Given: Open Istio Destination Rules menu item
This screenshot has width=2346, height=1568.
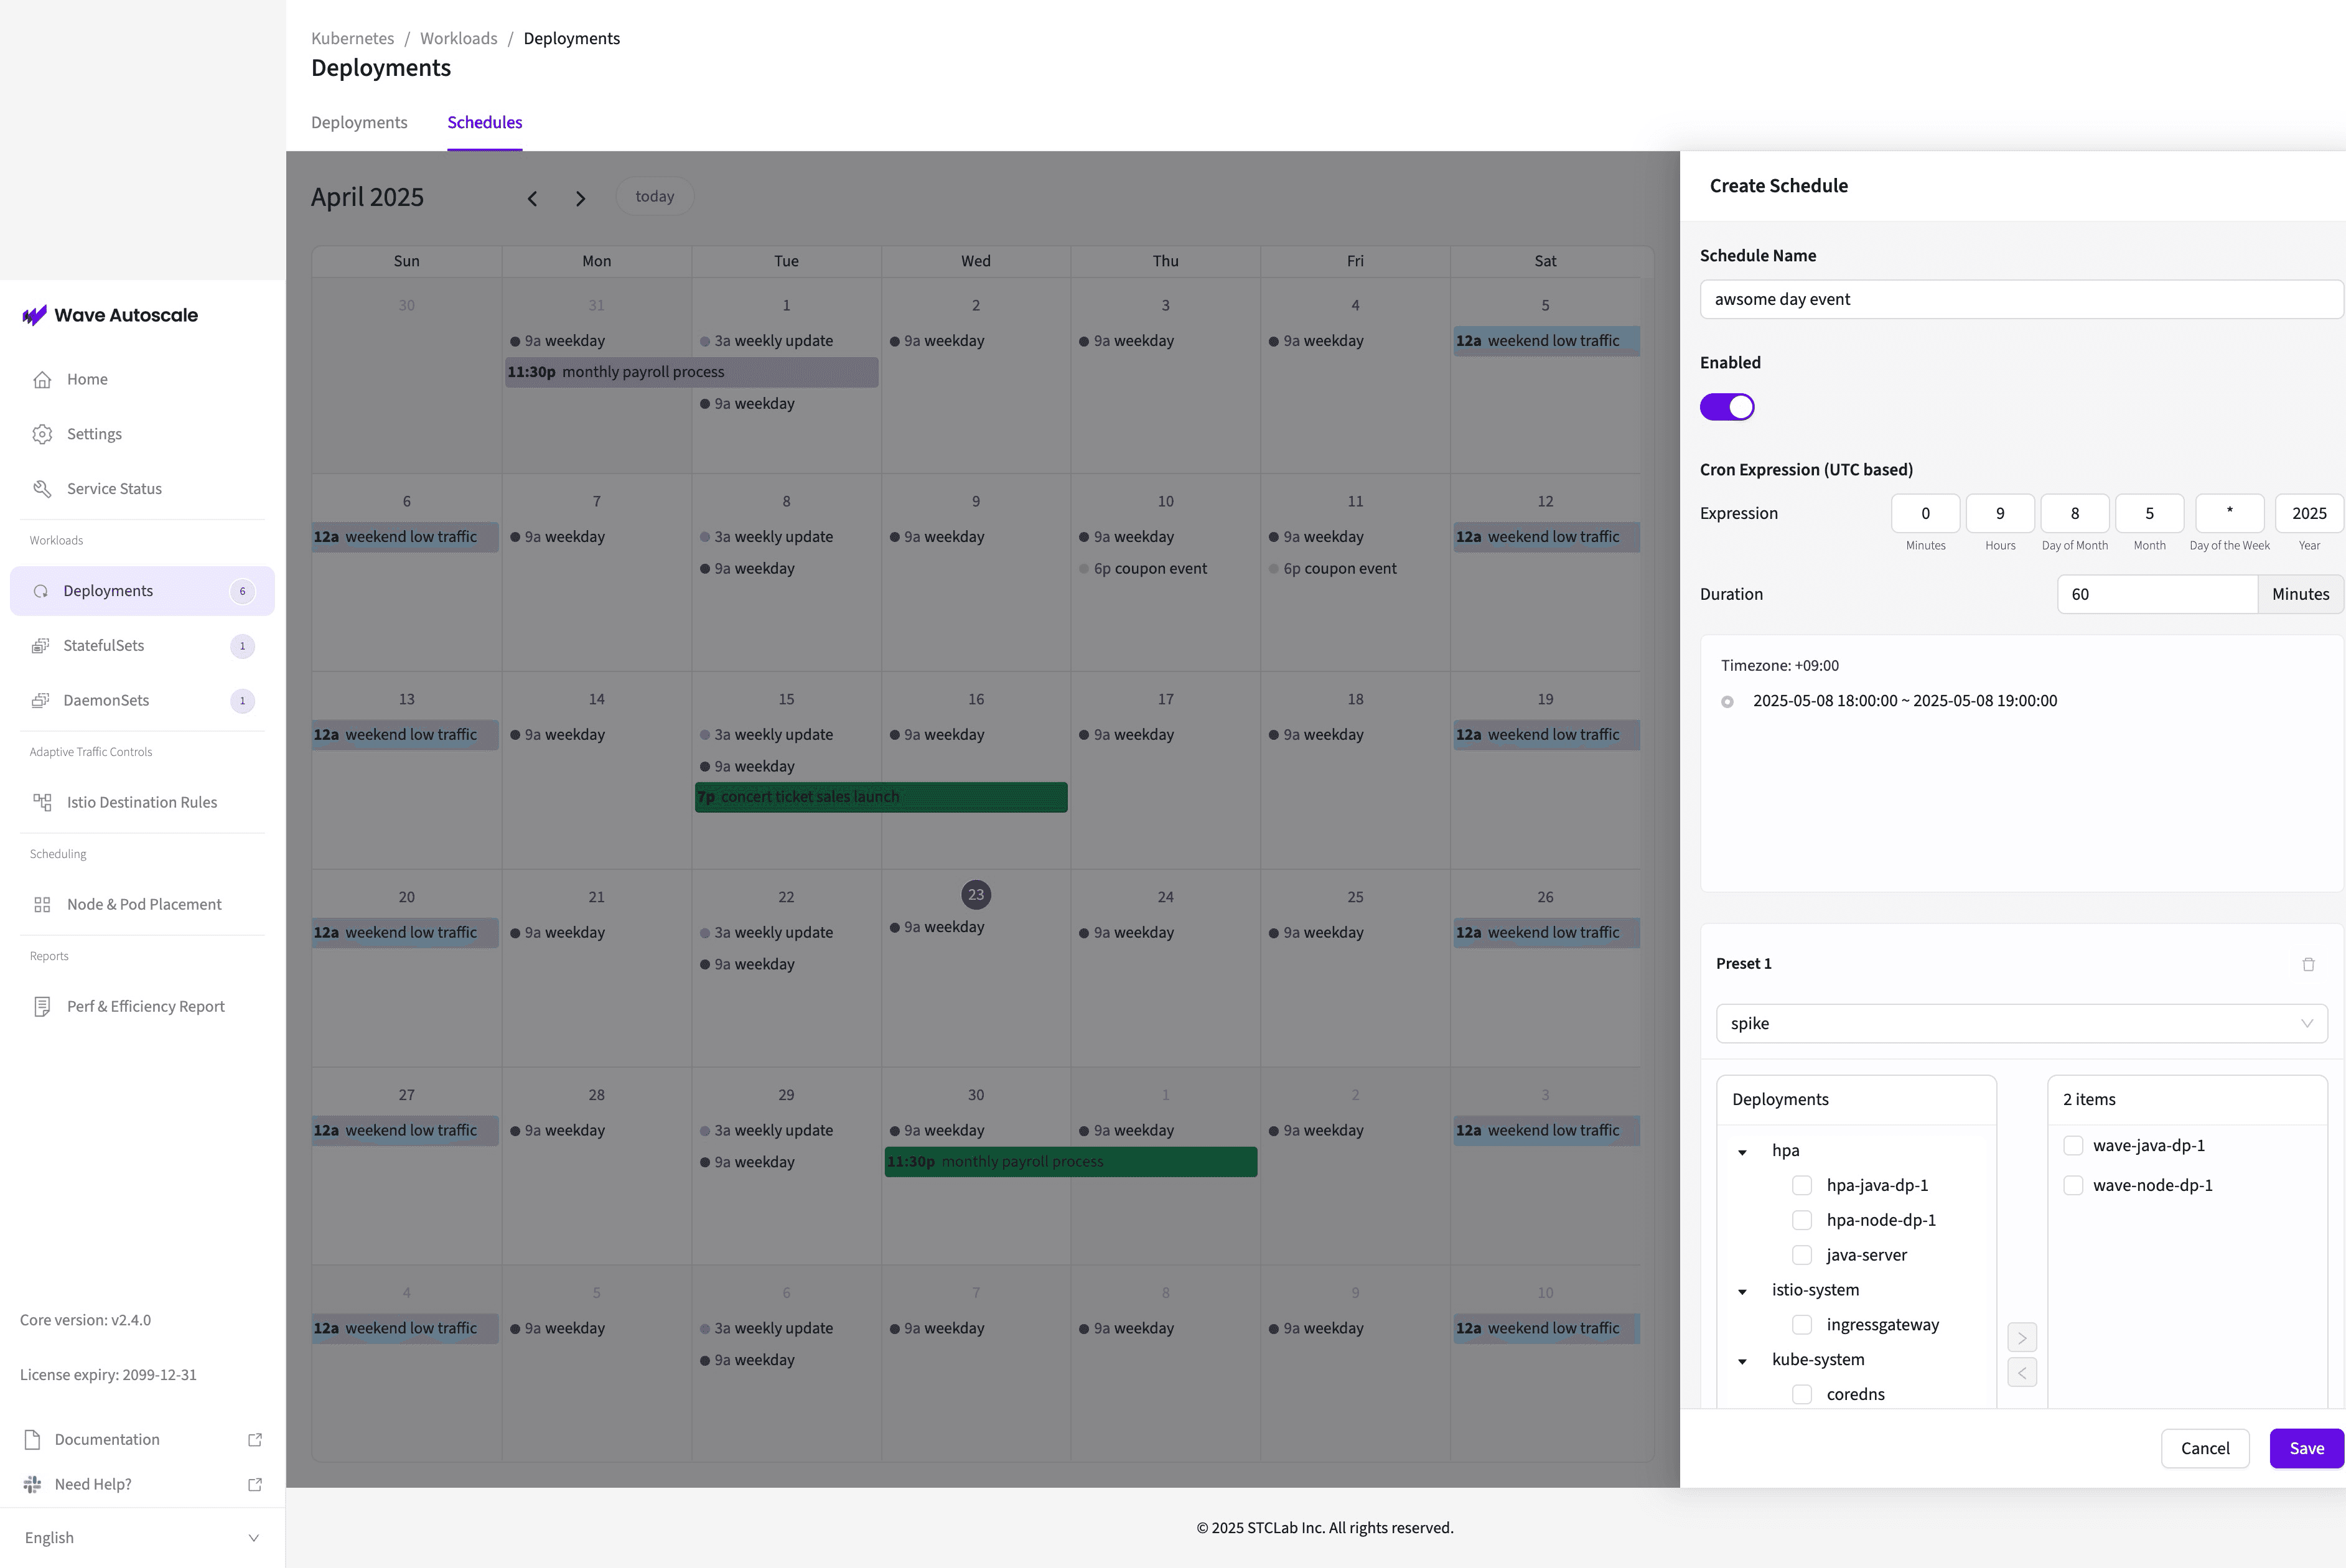Looking at the screenshot, I should point(142,802).
